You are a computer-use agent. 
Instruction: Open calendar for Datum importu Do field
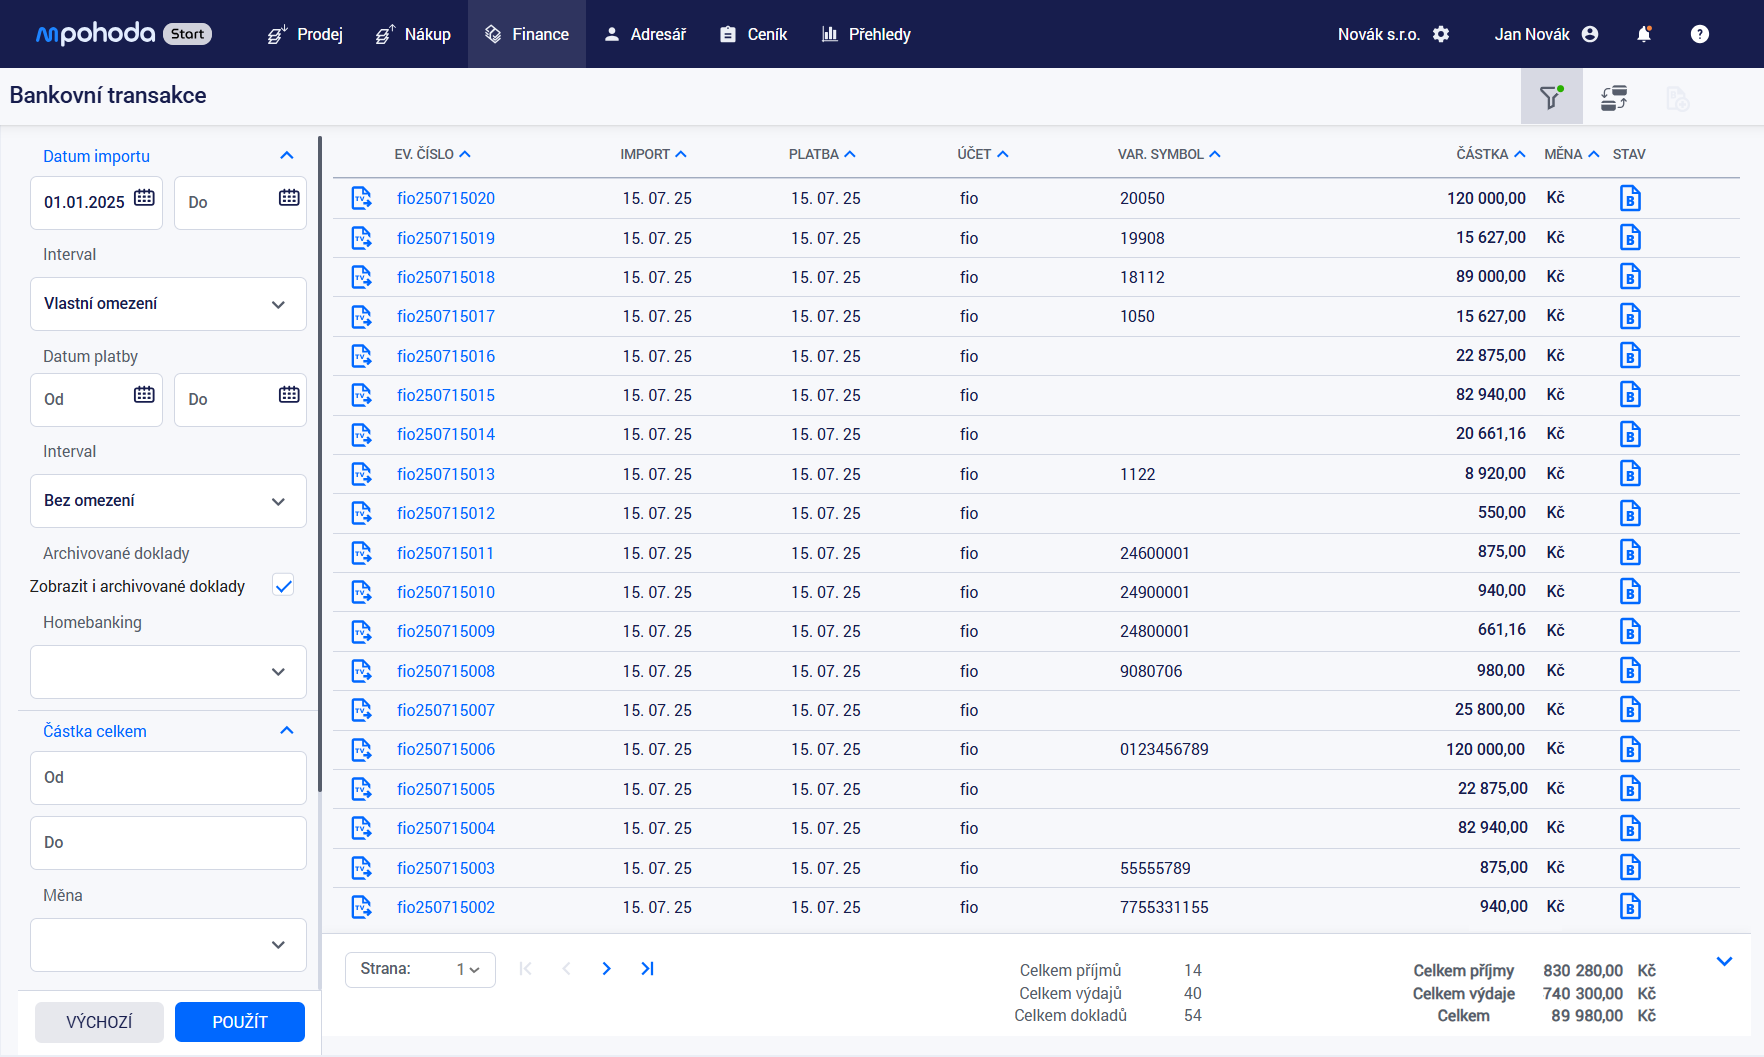tap(289, 198)
